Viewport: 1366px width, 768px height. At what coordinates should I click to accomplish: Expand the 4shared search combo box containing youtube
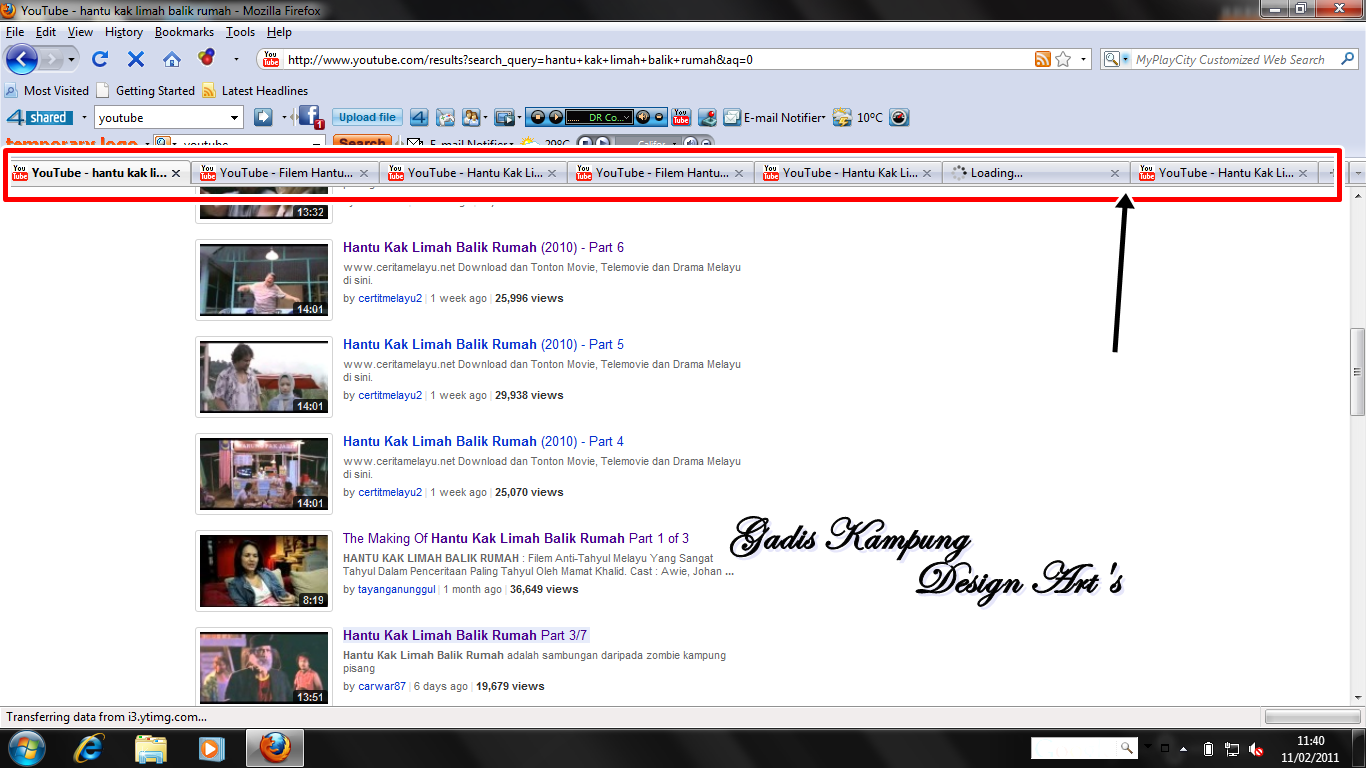click(x=235, y=118)
